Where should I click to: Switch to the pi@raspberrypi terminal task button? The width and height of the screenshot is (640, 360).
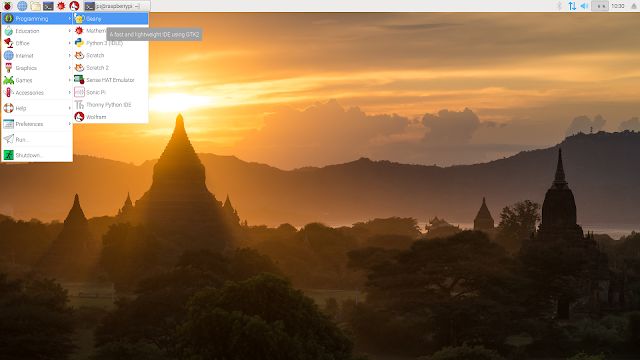117,6
